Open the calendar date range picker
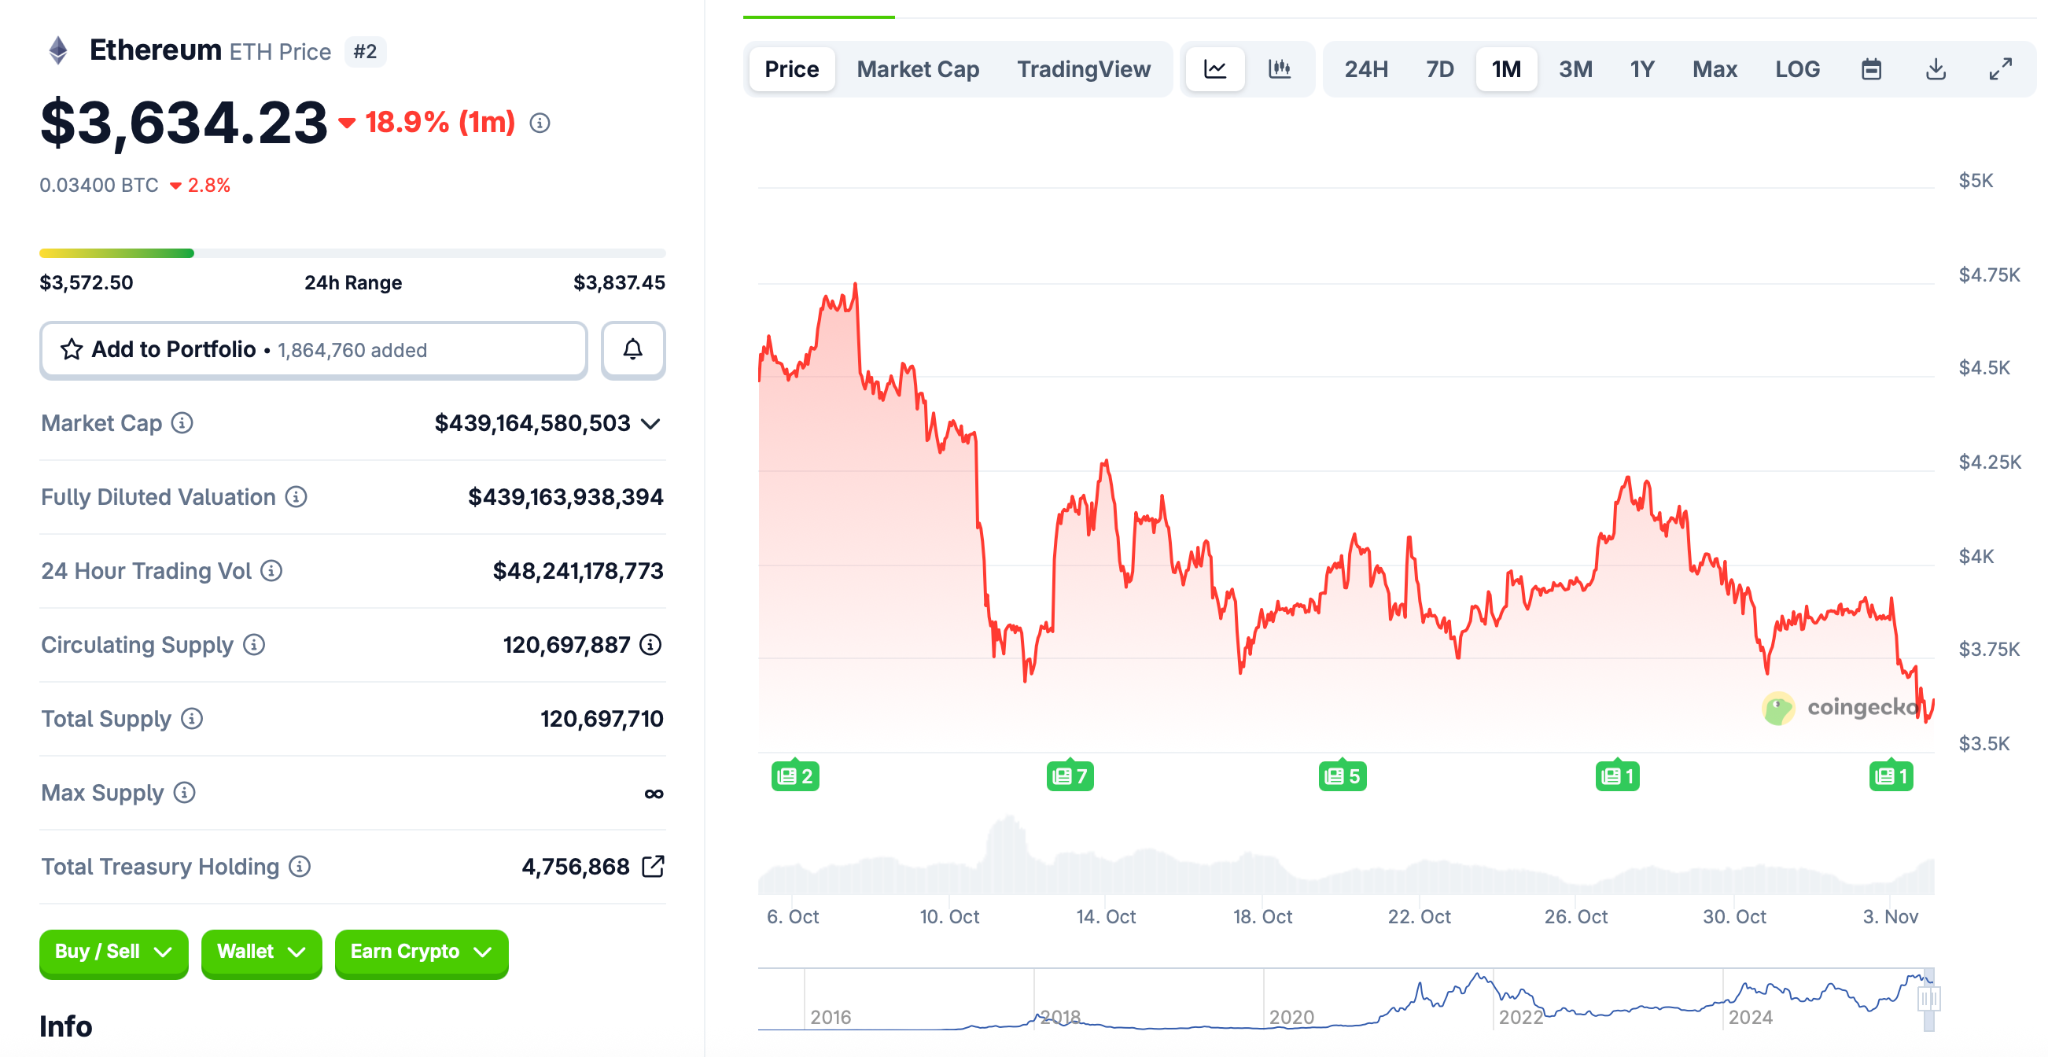This screenshot has height=1057, width=2048. tap(1871, 69)
